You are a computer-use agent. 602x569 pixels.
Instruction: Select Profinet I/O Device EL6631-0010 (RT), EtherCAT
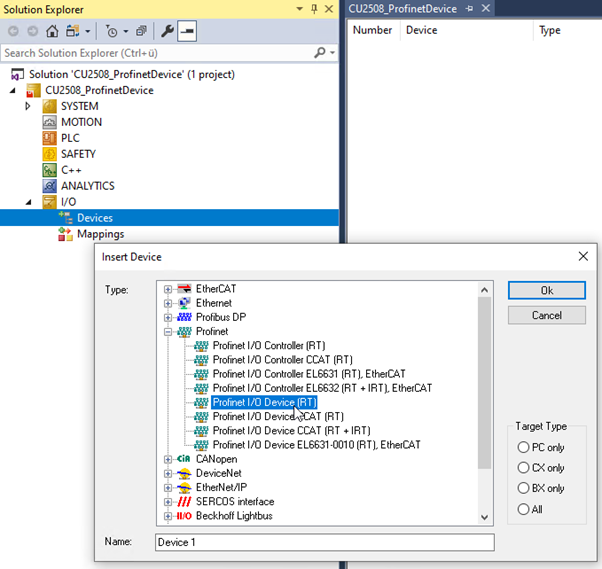click(316, 445)
